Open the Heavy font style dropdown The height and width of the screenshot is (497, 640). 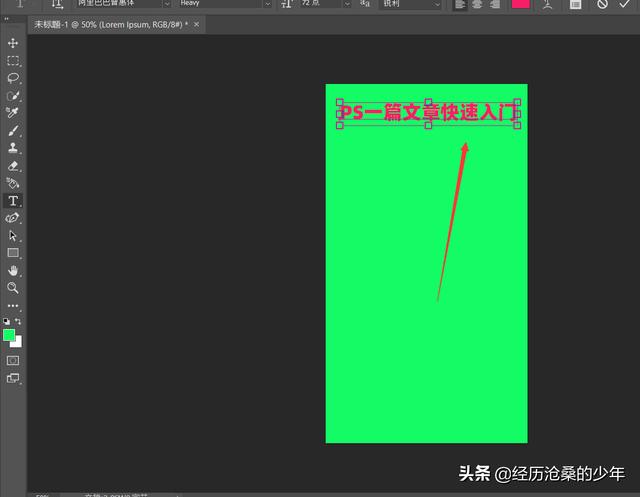[267, 4]
